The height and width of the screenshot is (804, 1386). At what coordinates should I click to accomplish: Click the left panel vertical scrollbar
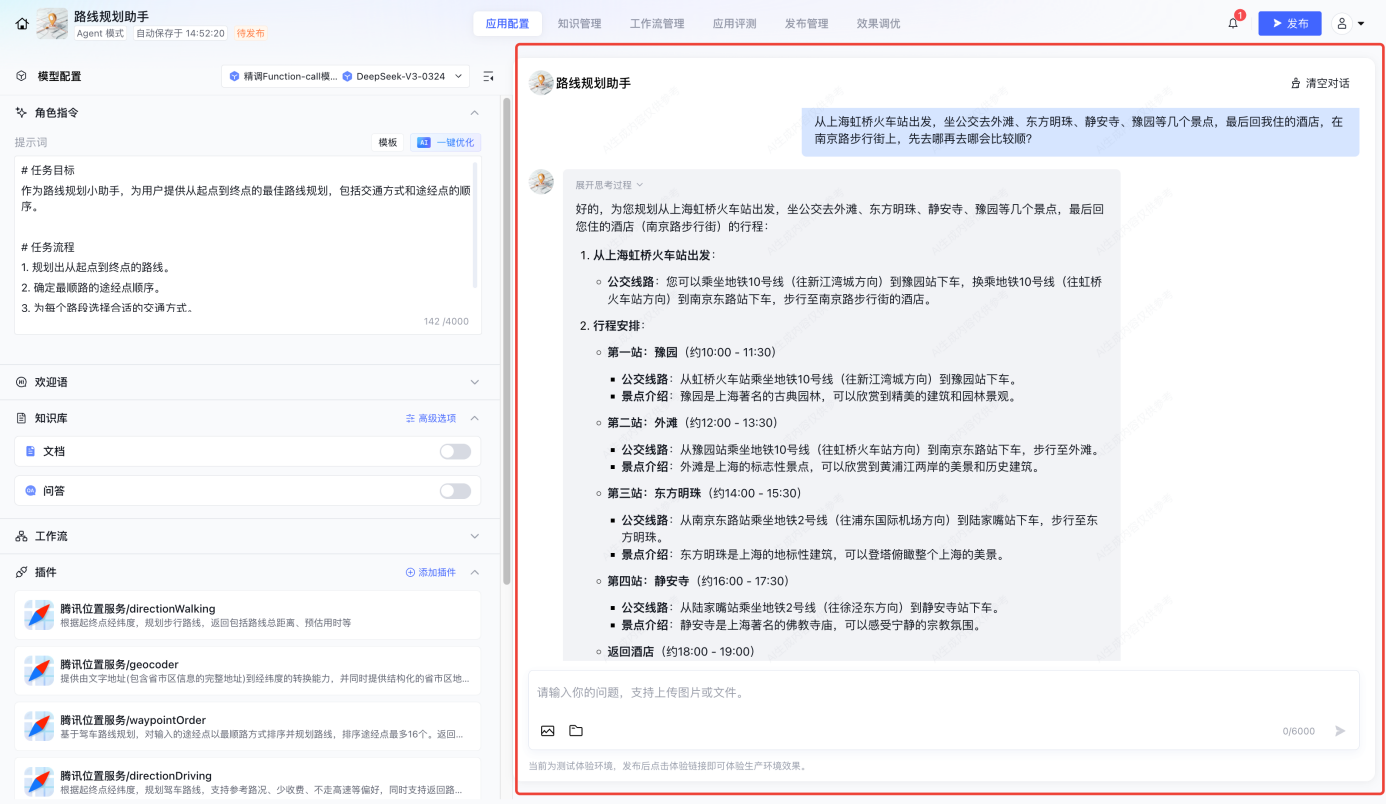[x=506, y=340]
